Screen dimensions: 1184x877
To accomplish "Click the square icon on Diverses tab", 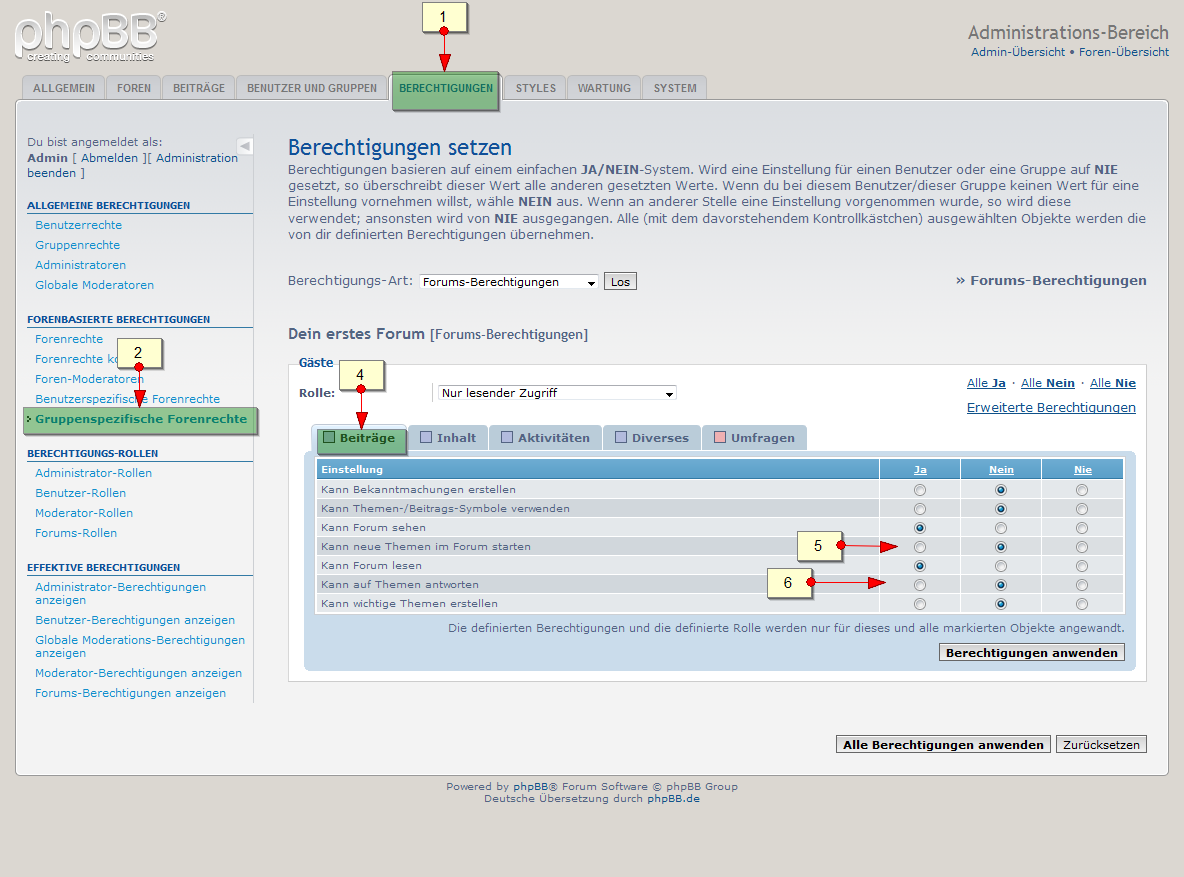I will coord(621,438).
